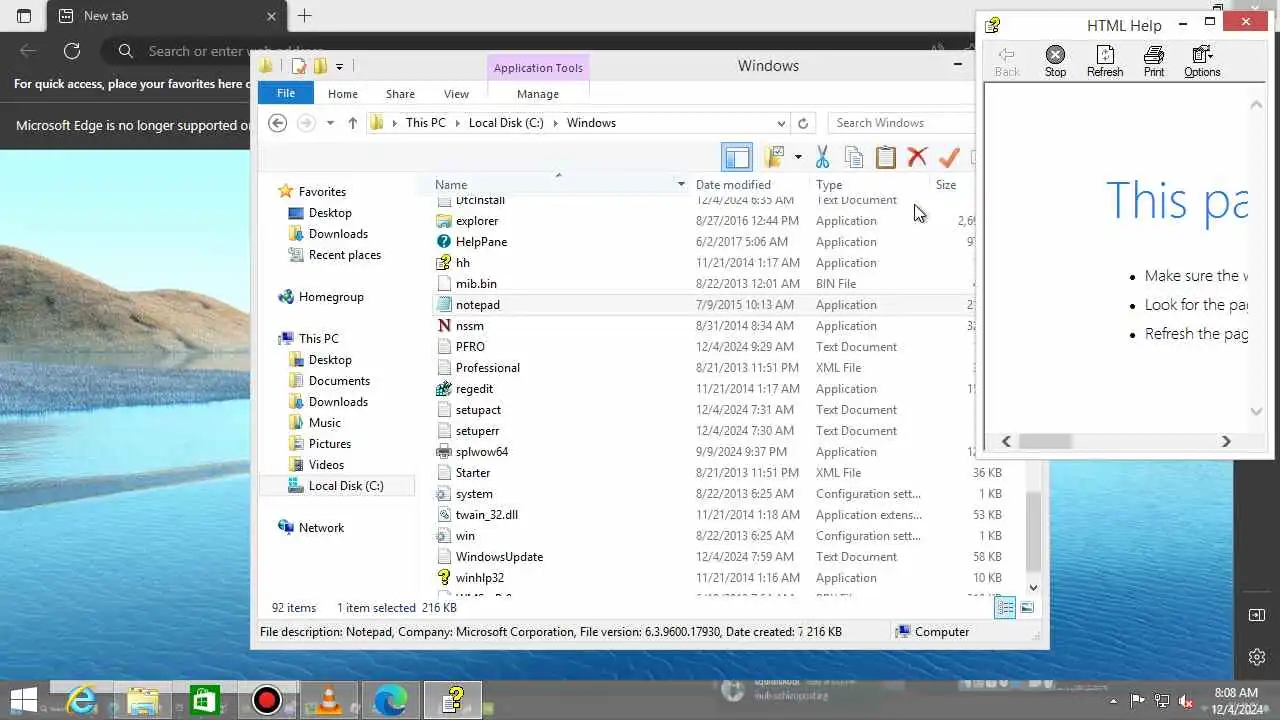Click the file list vertical scrollbar down arrow

click(1033, 588)
